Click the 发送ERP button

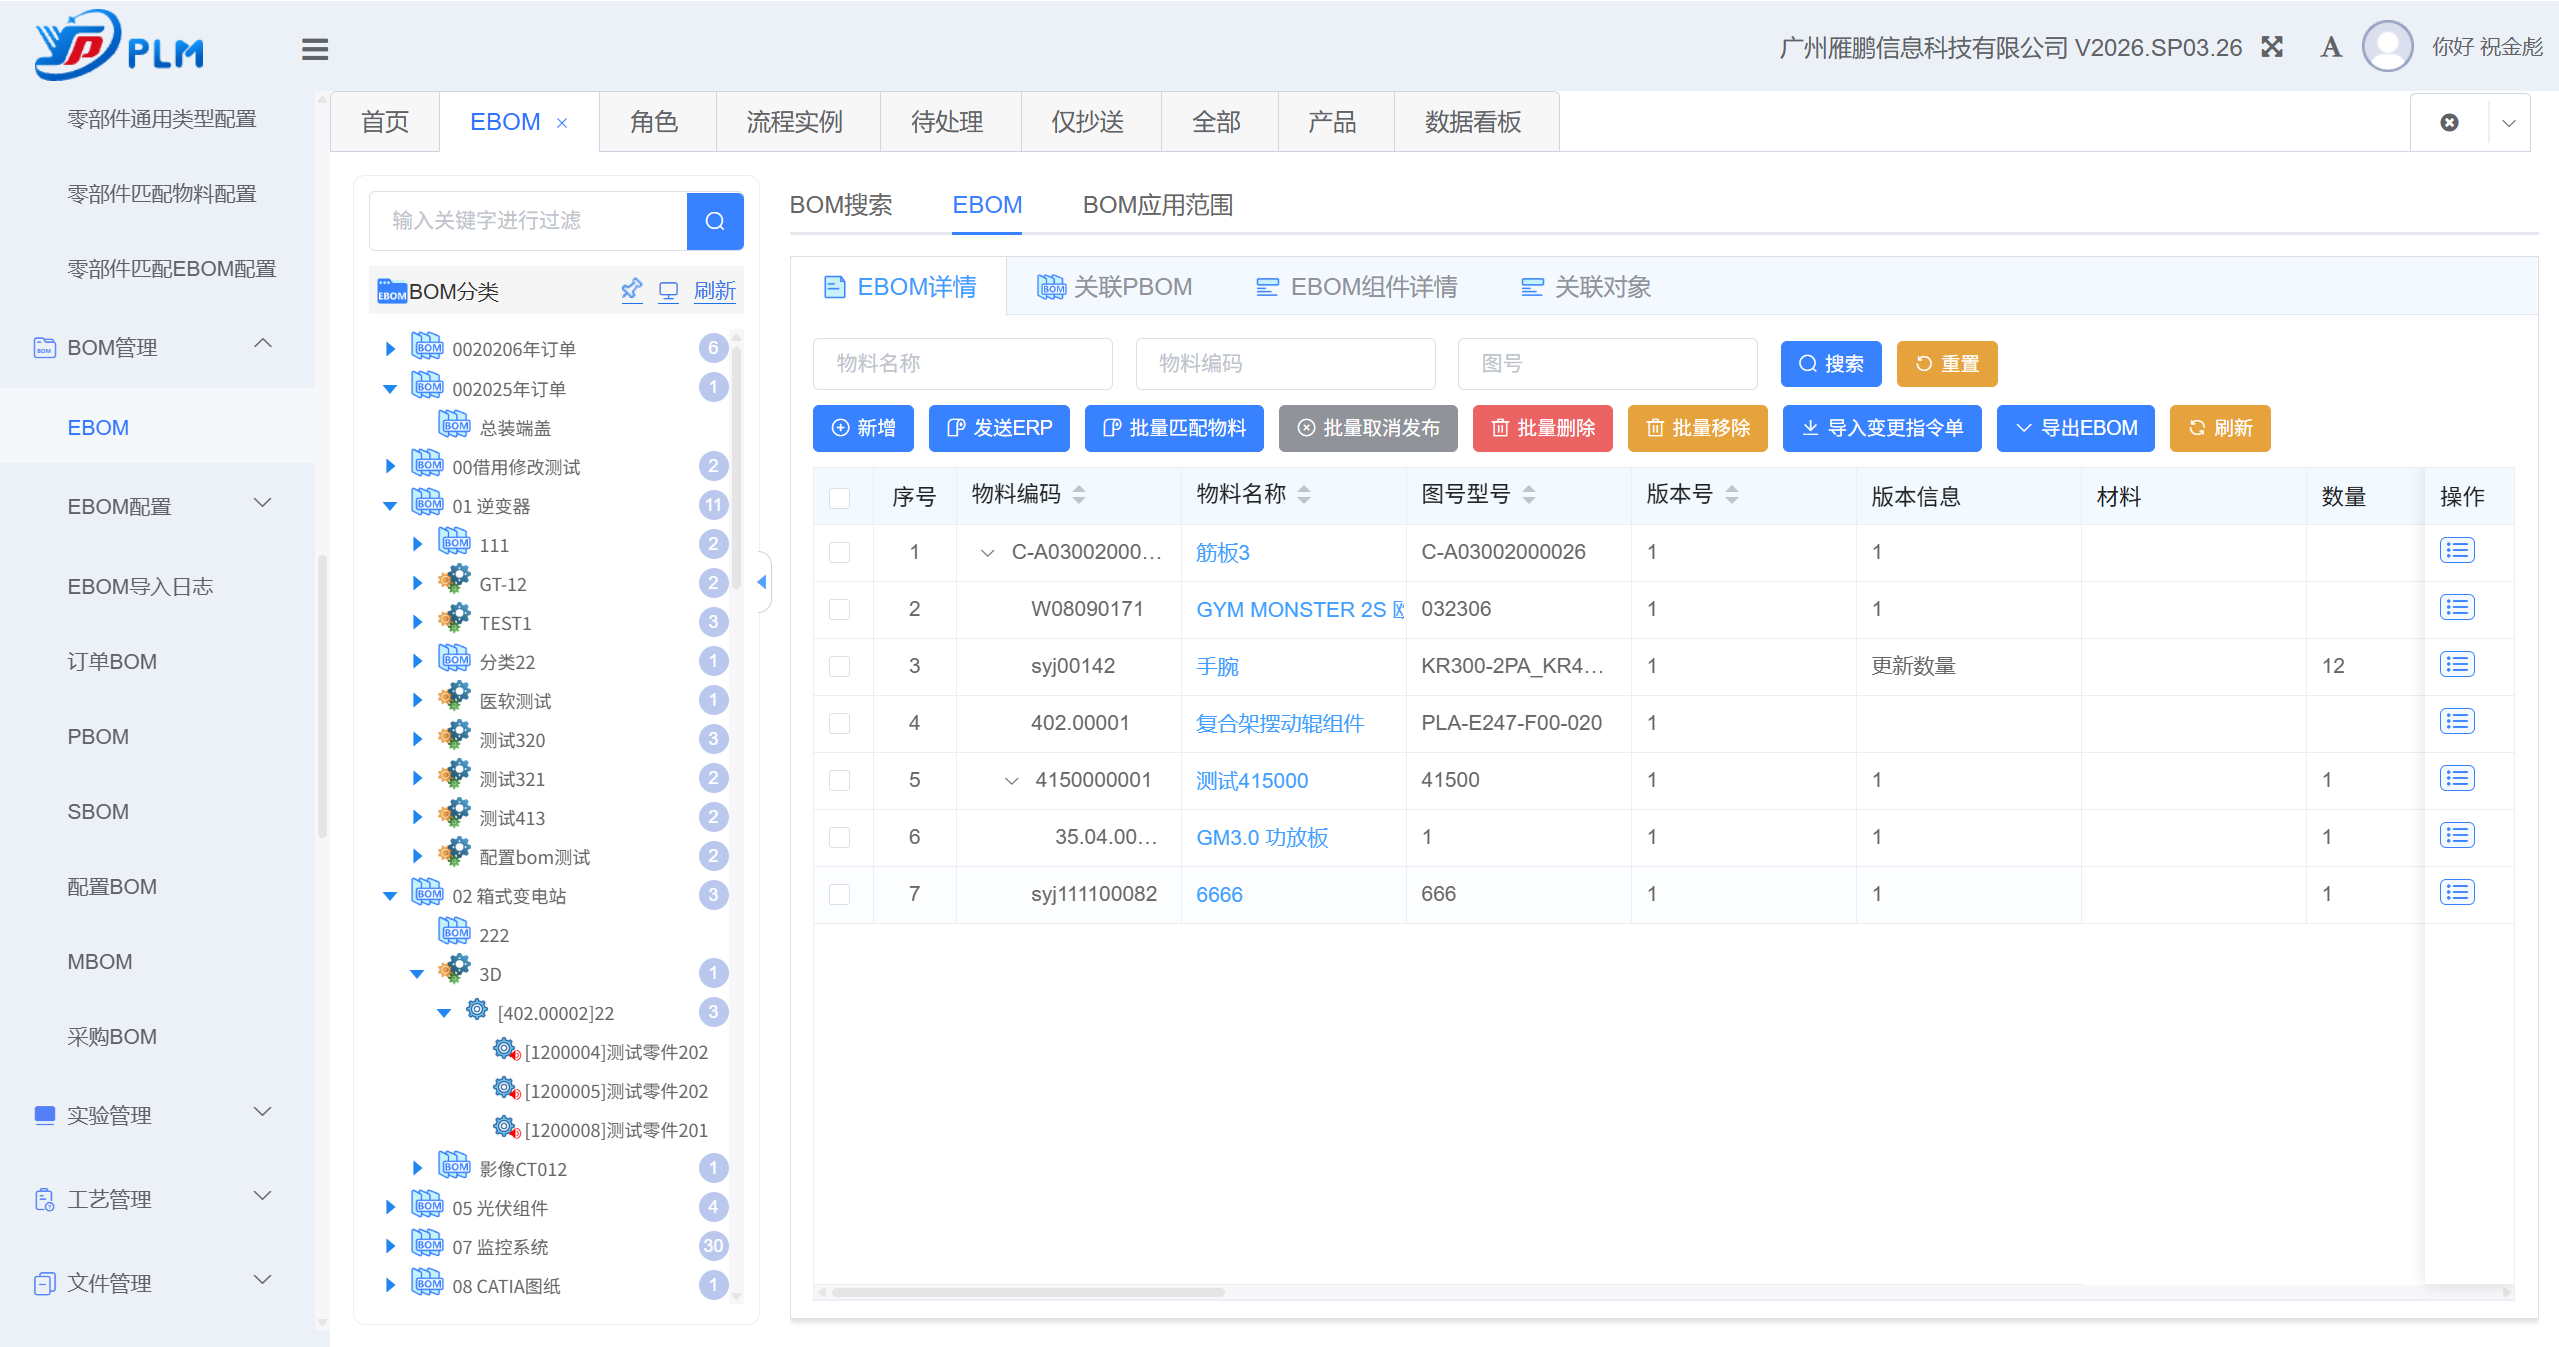pyautogui.click(x=999, y=428)
